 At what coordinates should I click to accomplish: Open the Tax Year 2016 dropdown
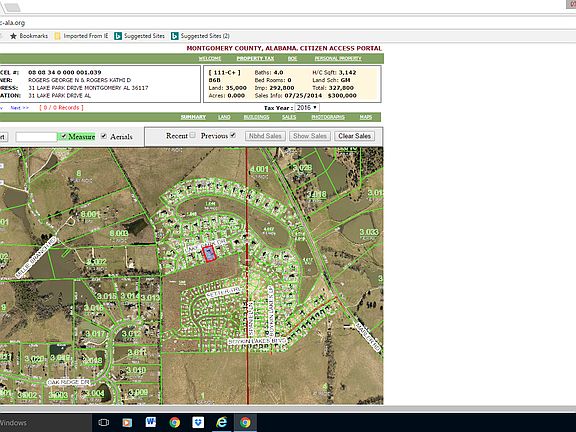coord(307,108)
